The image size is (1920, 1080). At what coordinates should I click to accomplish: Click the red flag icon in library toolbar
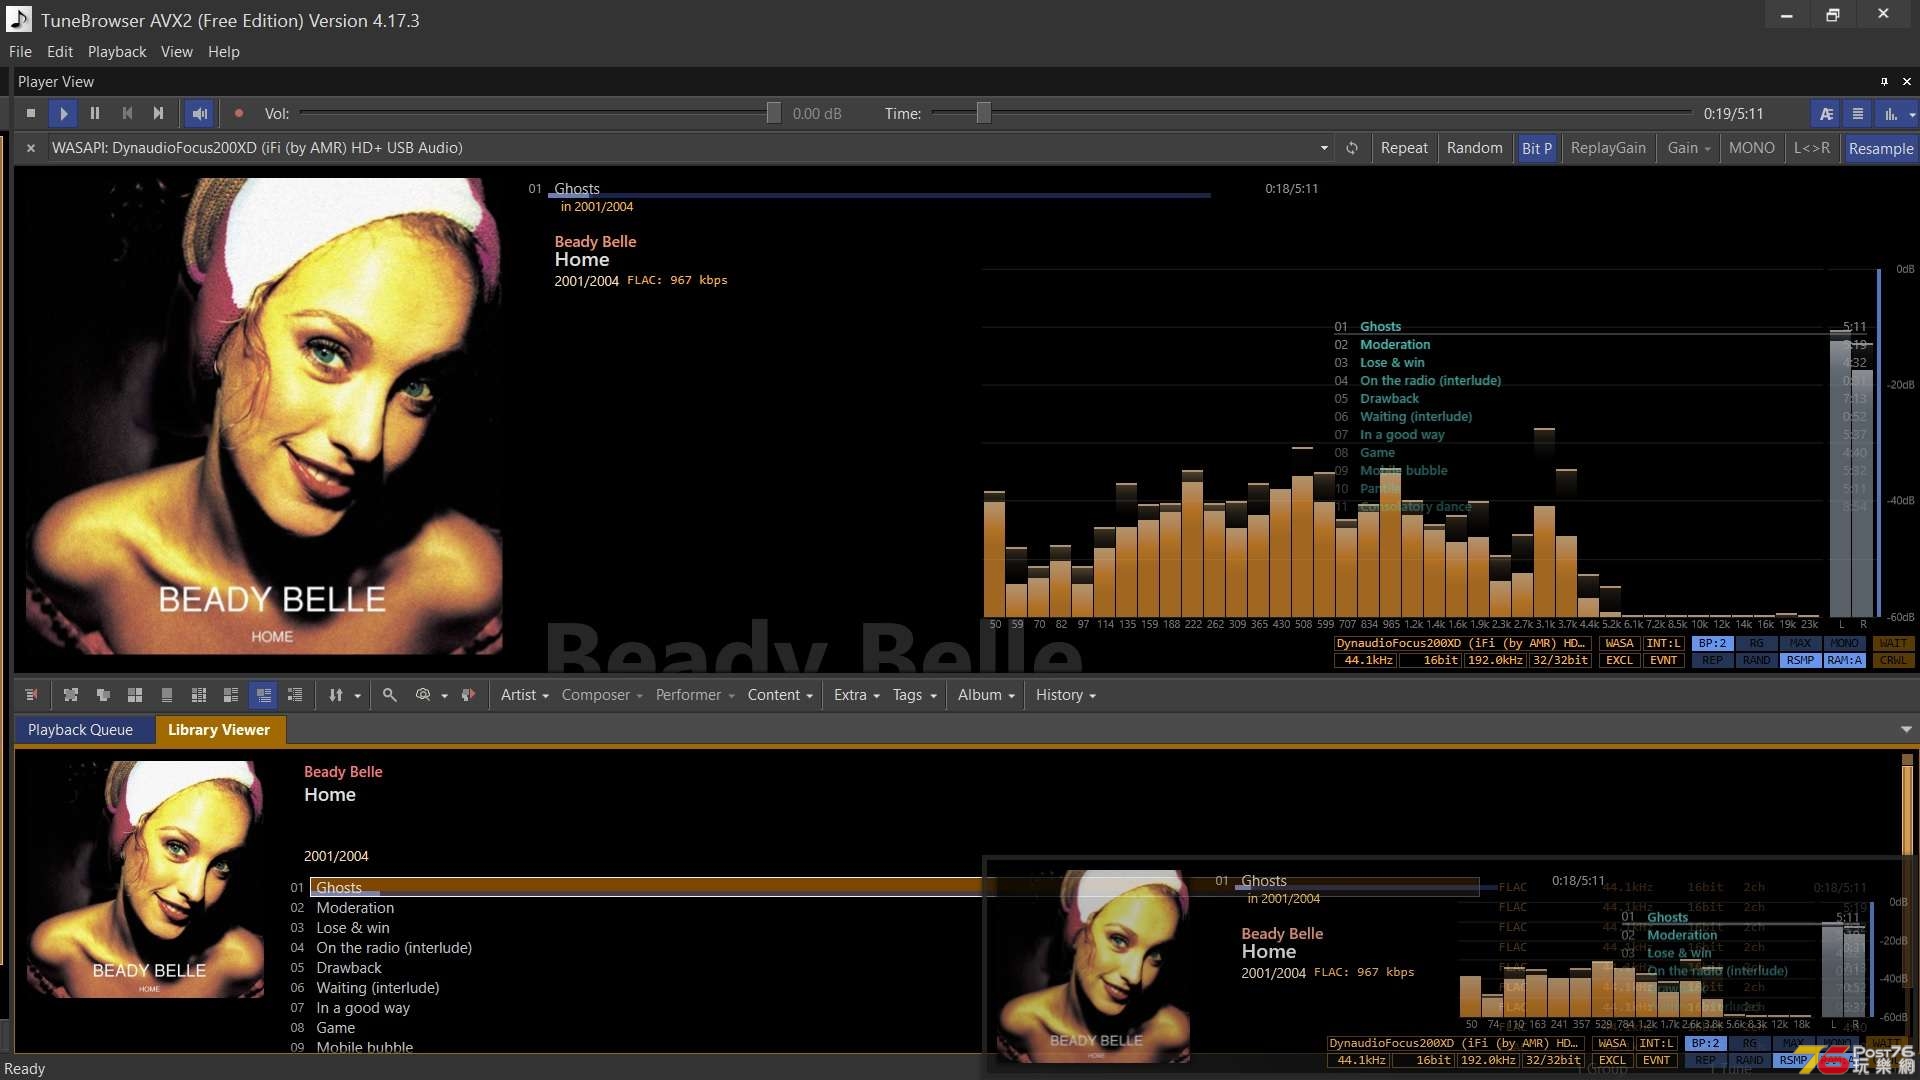tap(31, 695)
